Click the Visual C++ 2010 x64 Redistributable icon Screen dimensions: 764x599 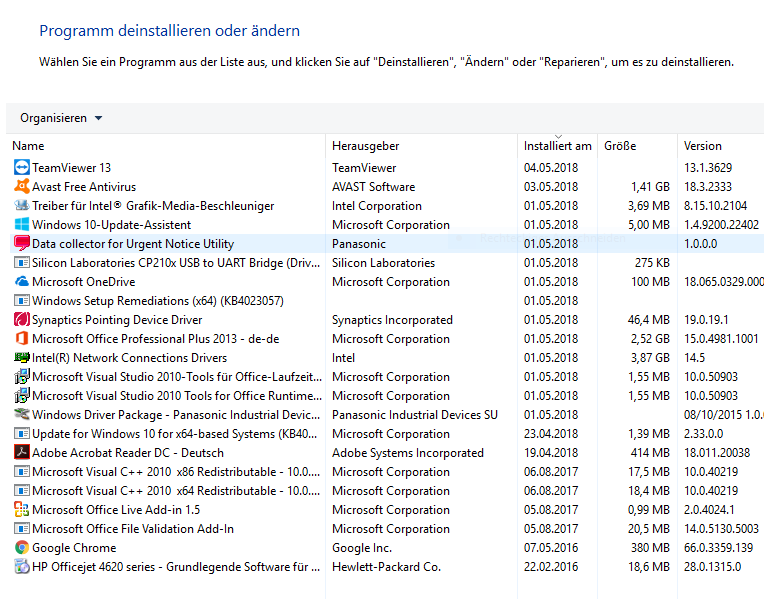pos(21,491)
